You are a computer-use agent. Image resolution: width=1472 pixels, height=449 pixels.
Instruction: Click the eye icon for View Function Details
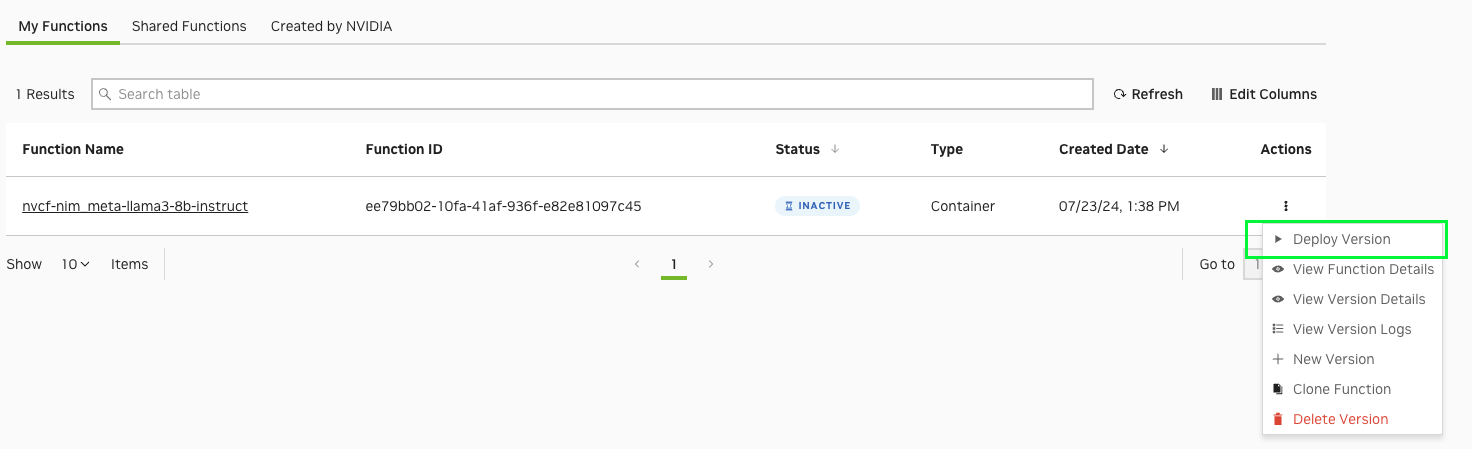pos(1277,269)
